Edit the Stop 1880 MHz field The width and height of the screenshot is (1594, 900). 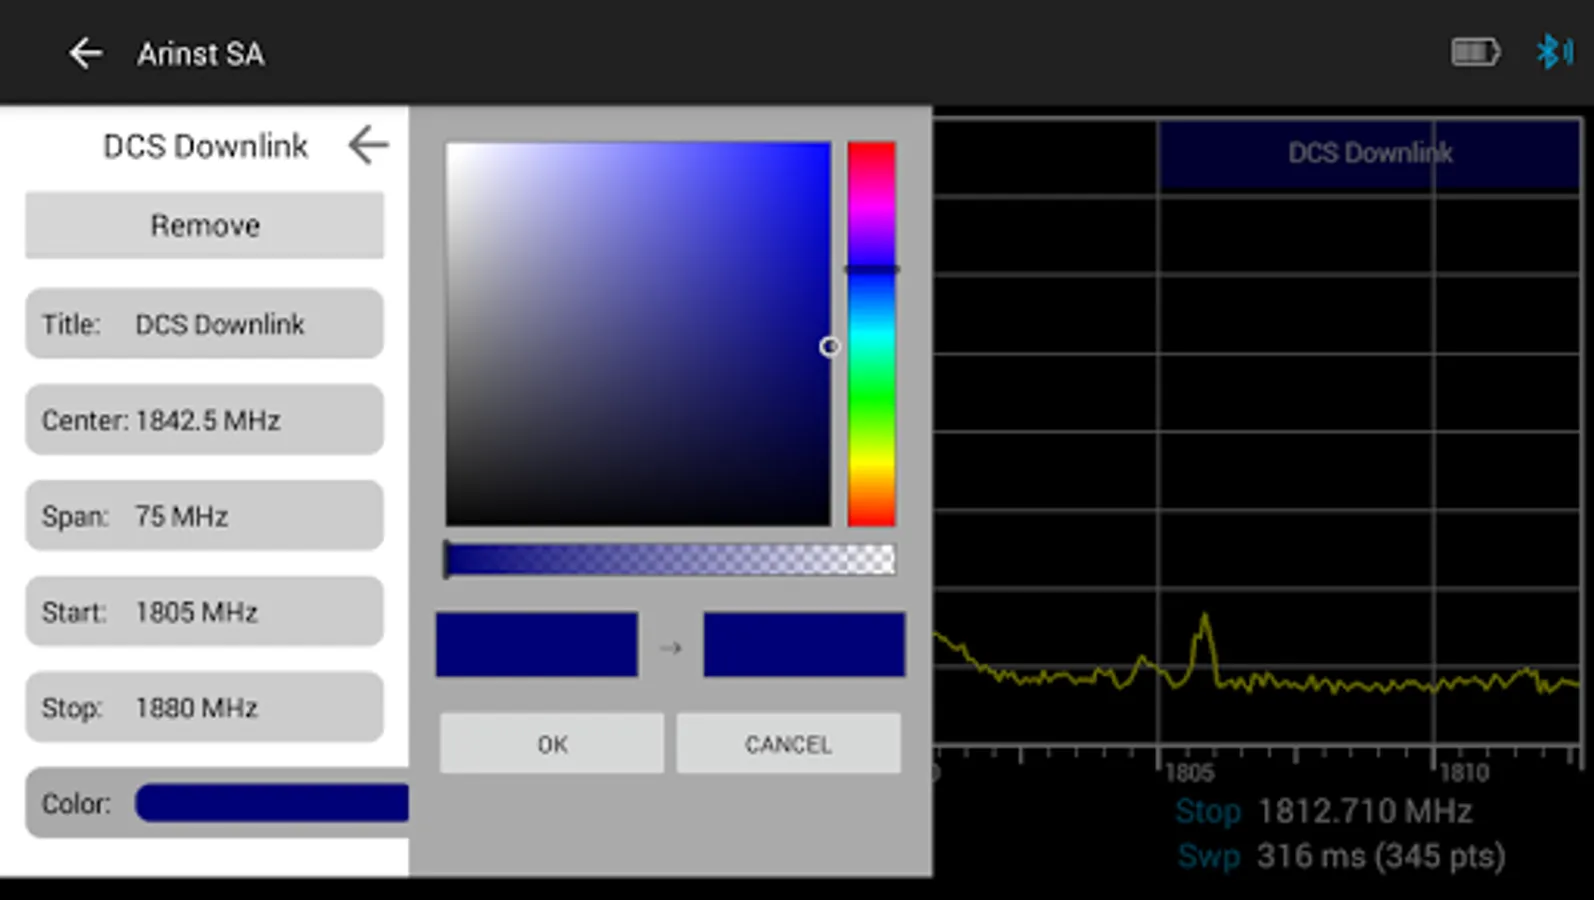click(204, 708)
